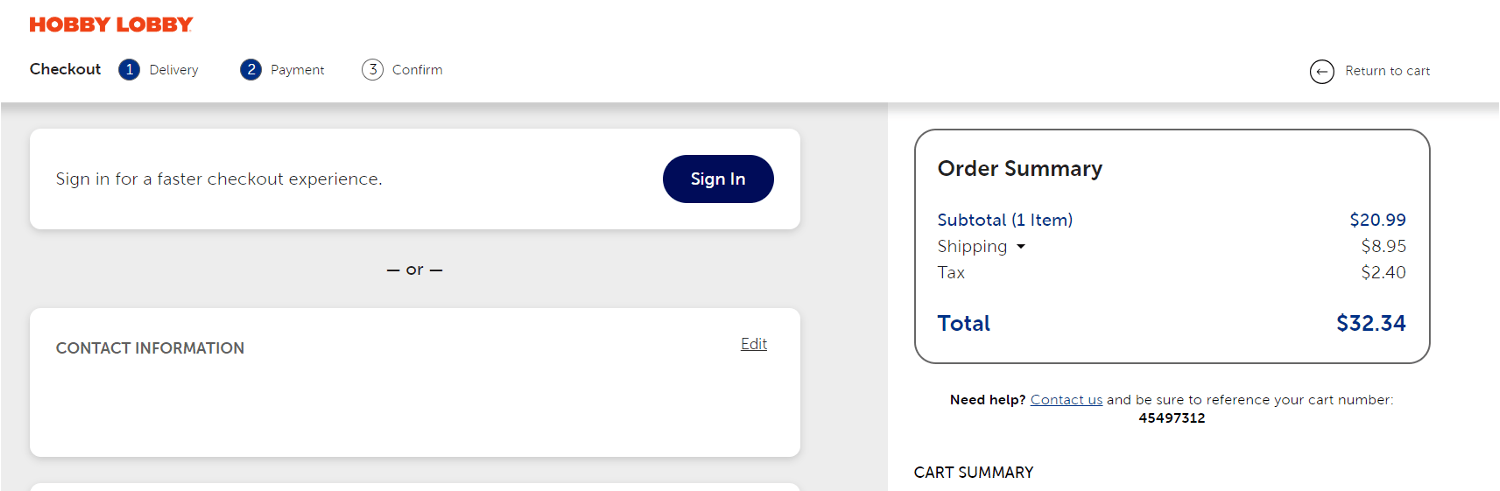Go to the Delivery step label
Image resolution: width=1500 pixels, height=491 pixels.
tap(174, 70)
